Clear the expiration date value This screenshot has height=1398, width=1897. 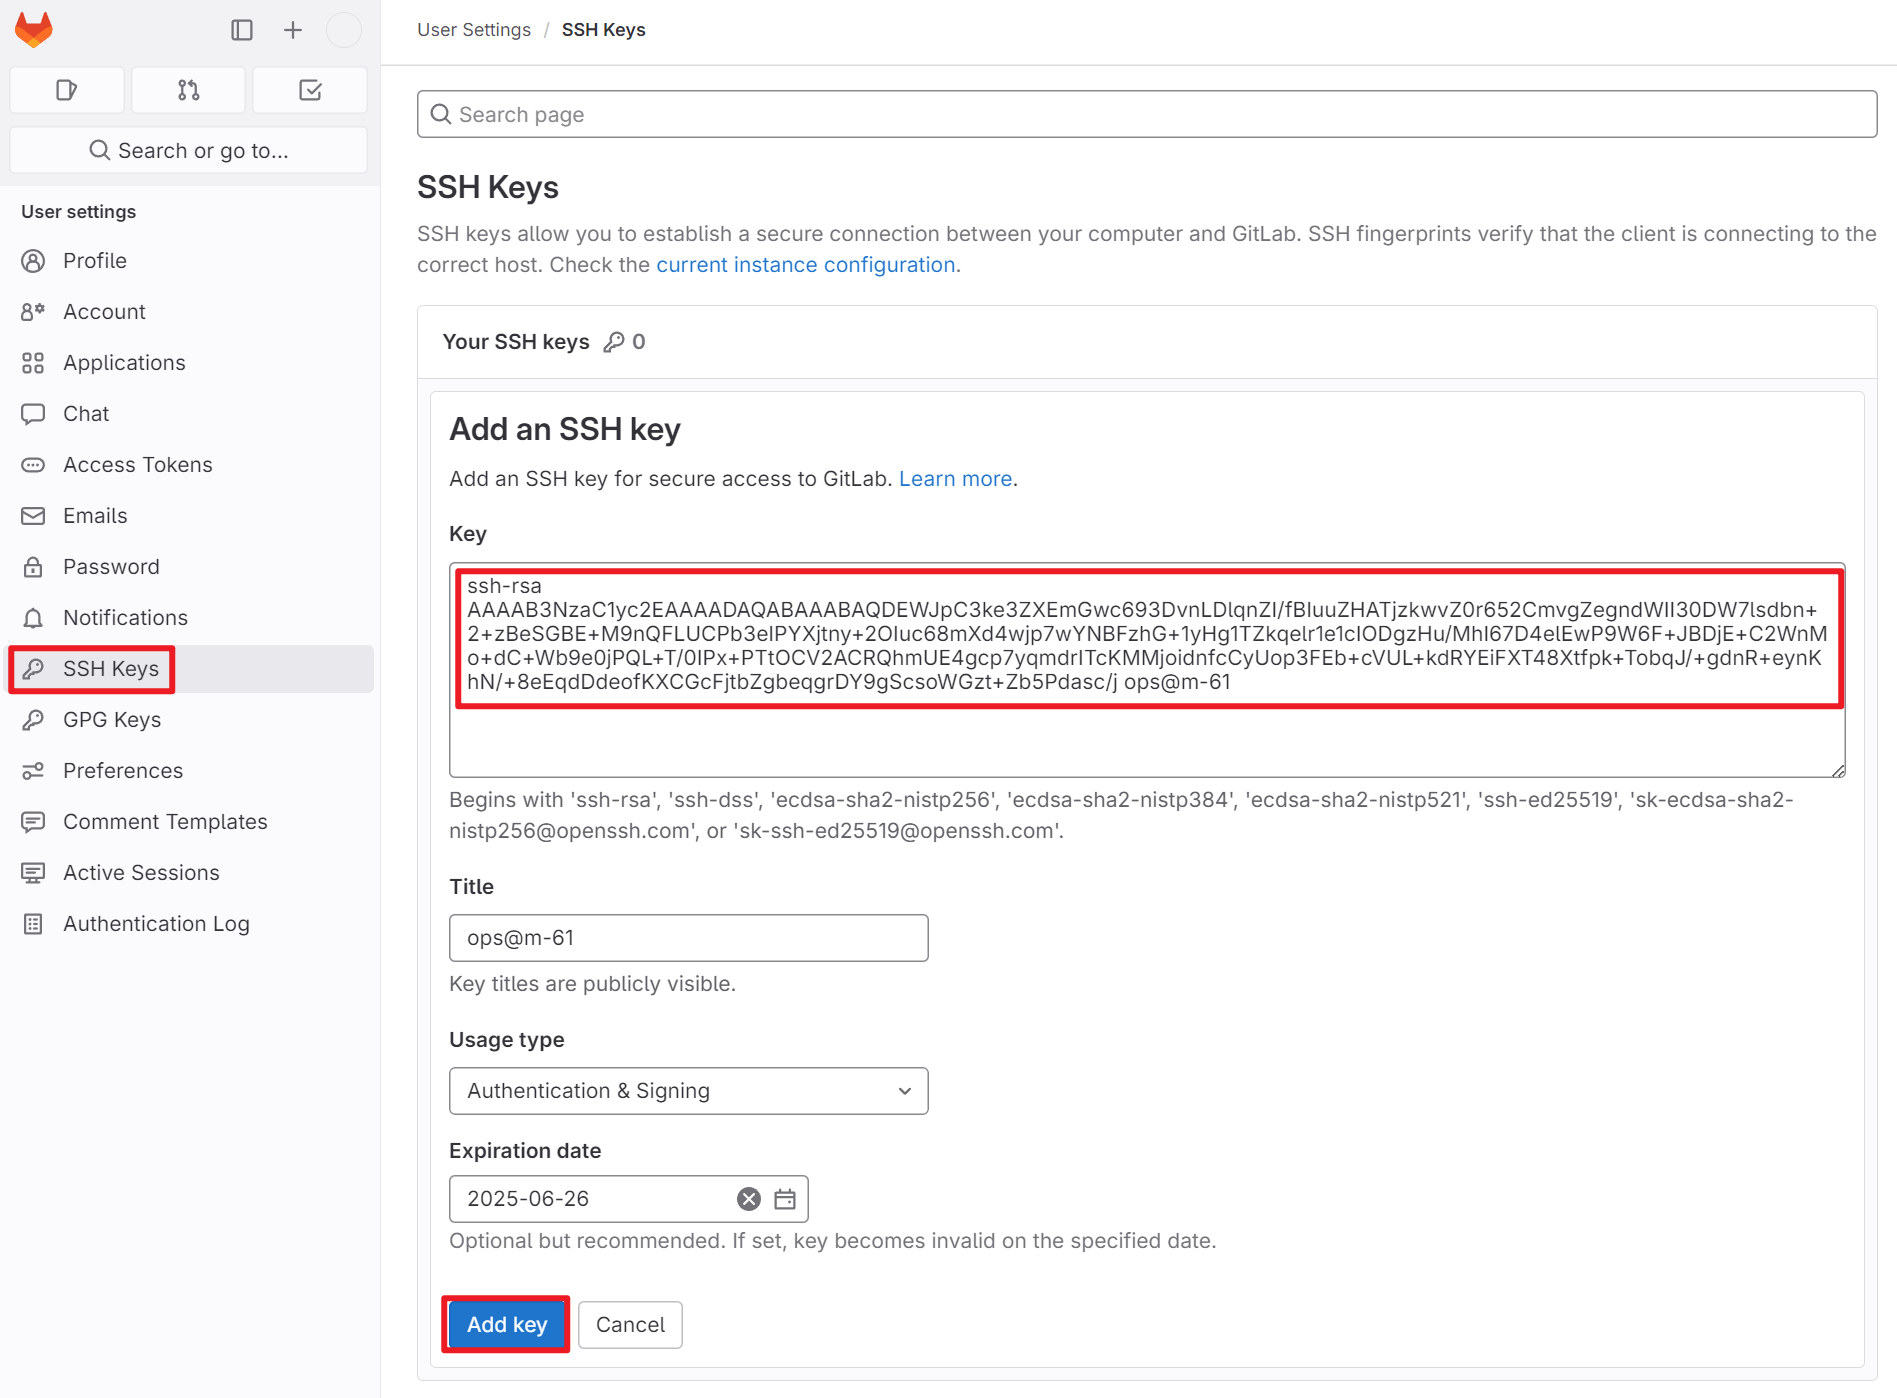pos(749,1199)
